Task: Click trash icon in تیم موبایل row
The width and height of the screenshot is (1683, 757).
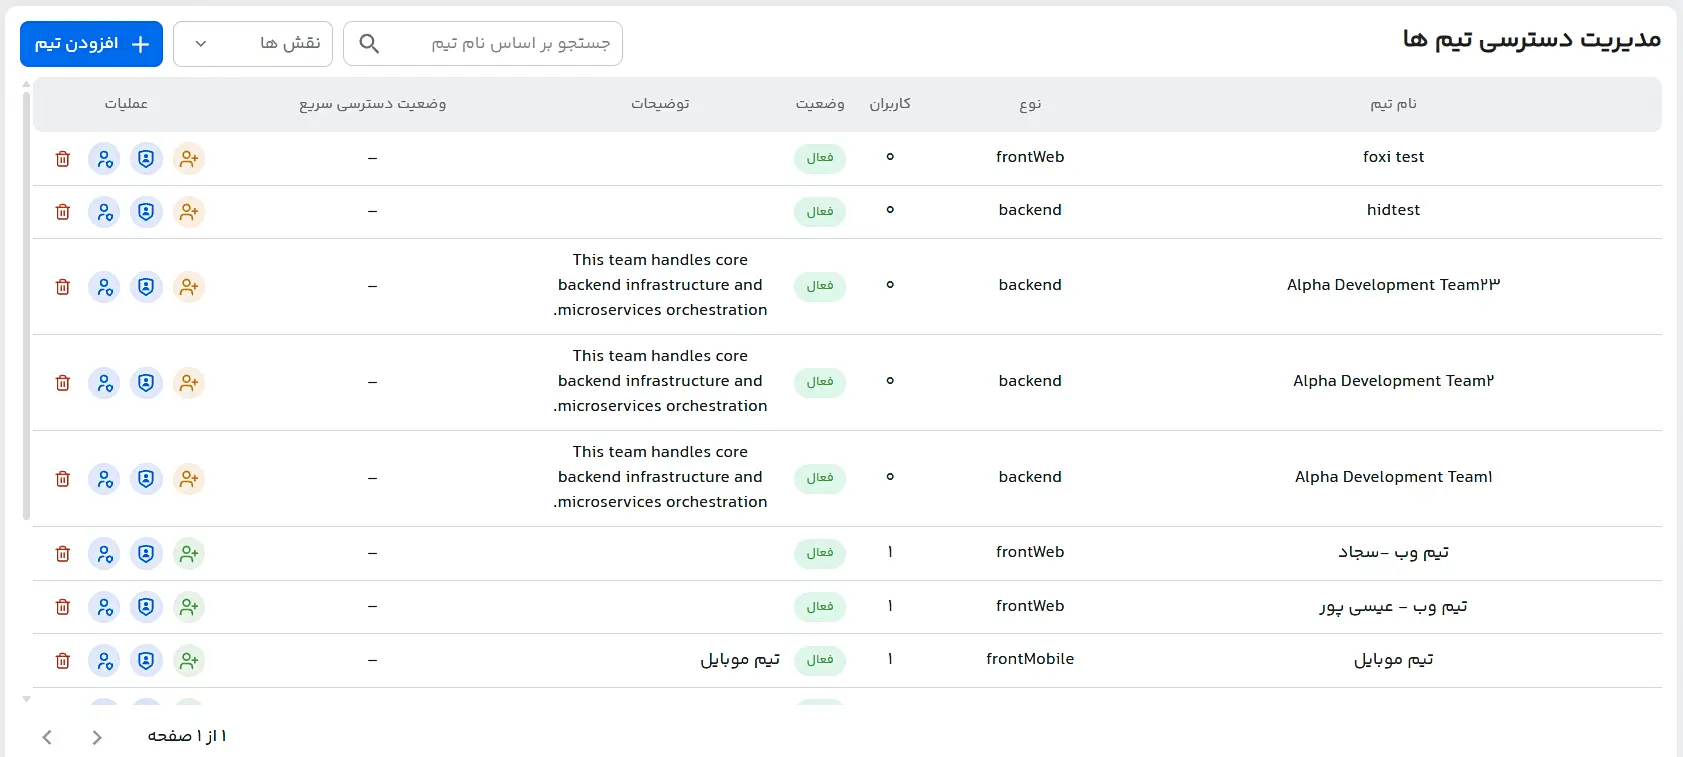Action: tap(63, 661)
